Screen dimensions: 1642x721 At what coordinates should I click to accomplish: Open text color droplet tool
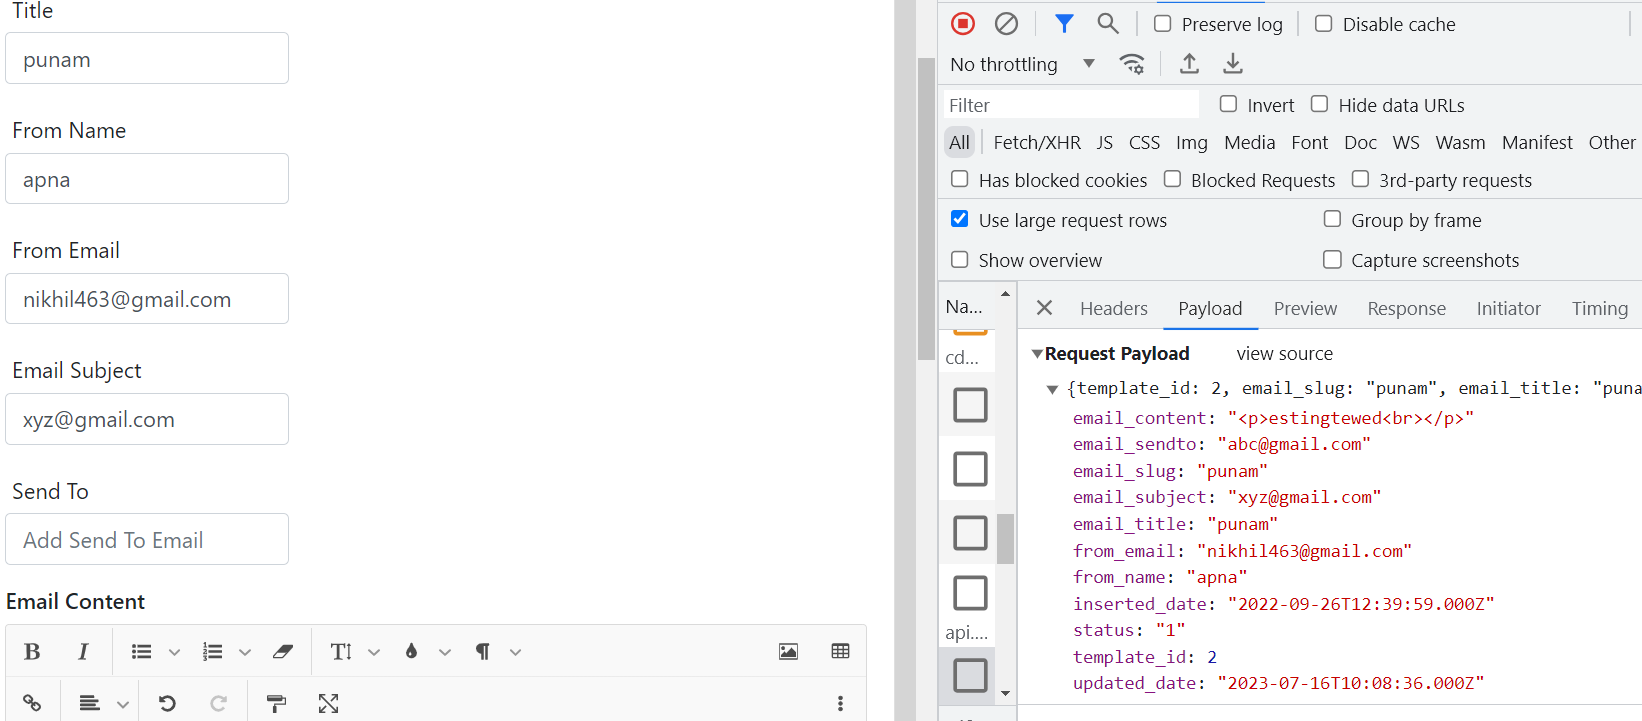(411, 652)
